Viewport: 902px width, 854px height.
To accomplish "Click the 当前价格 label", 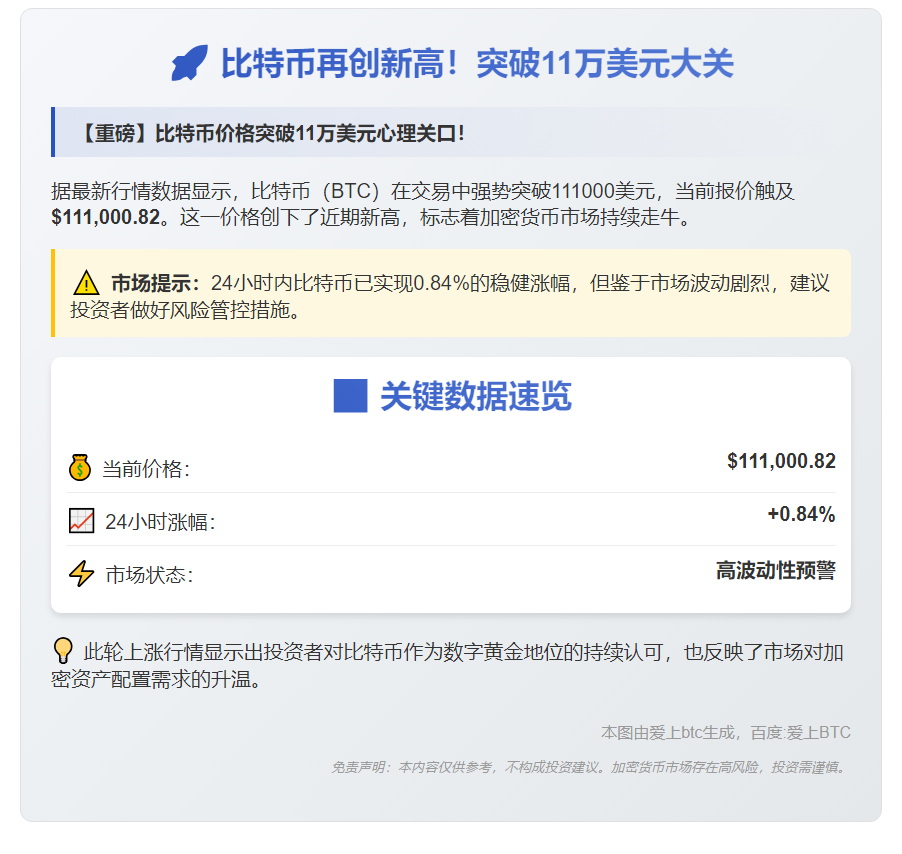I will click(146, 469).
